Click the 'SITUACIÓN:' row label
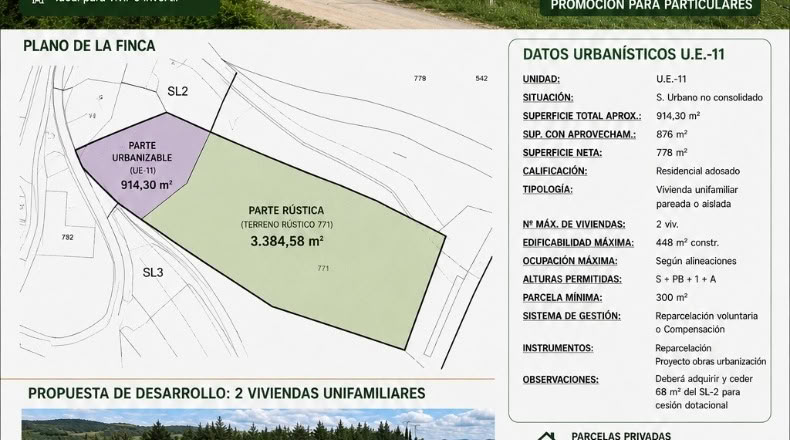 (548, 97)
